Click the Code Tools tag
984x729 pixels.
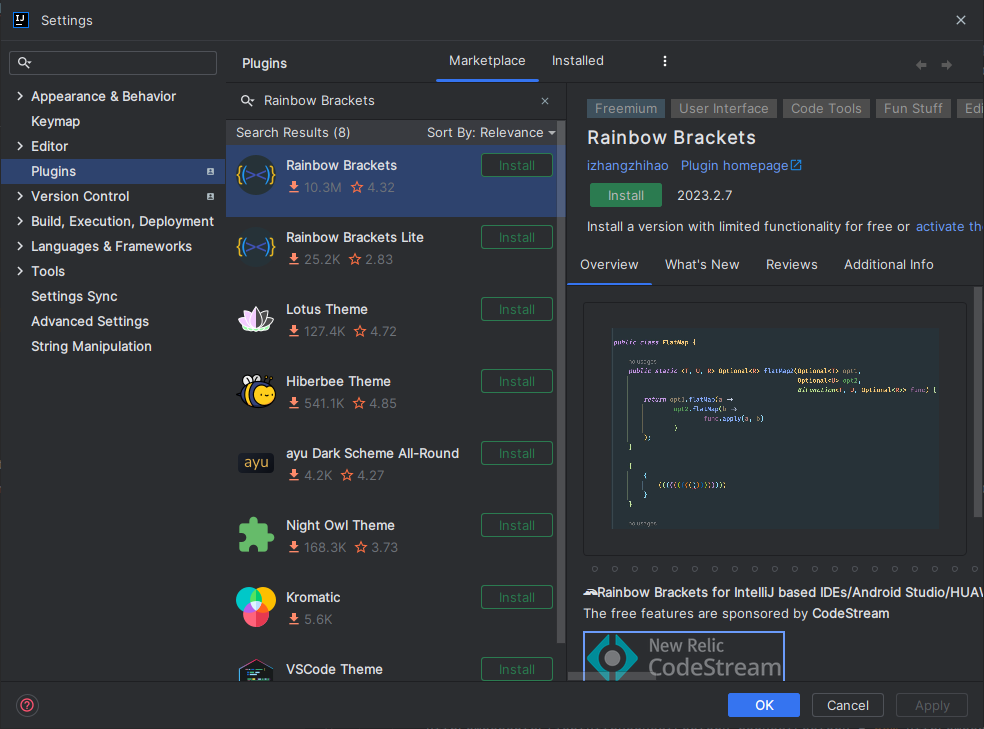[x=826, y=109]
